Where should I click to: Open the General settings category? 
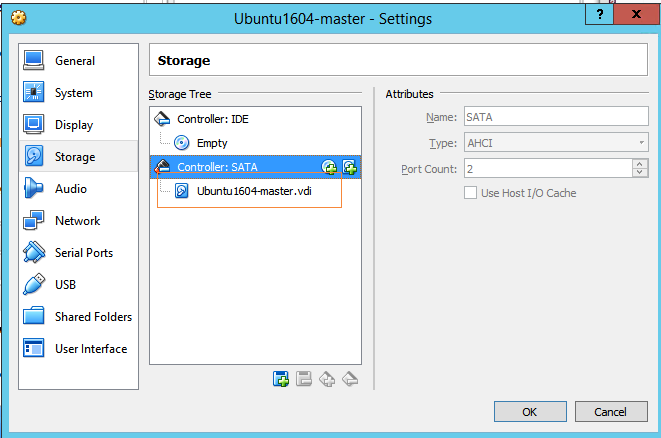[78, 61]
